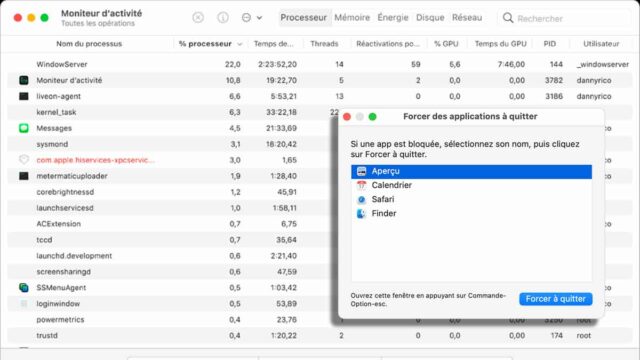
Task: Select Aperçu in the force-quit list
Action: (471, 171)
